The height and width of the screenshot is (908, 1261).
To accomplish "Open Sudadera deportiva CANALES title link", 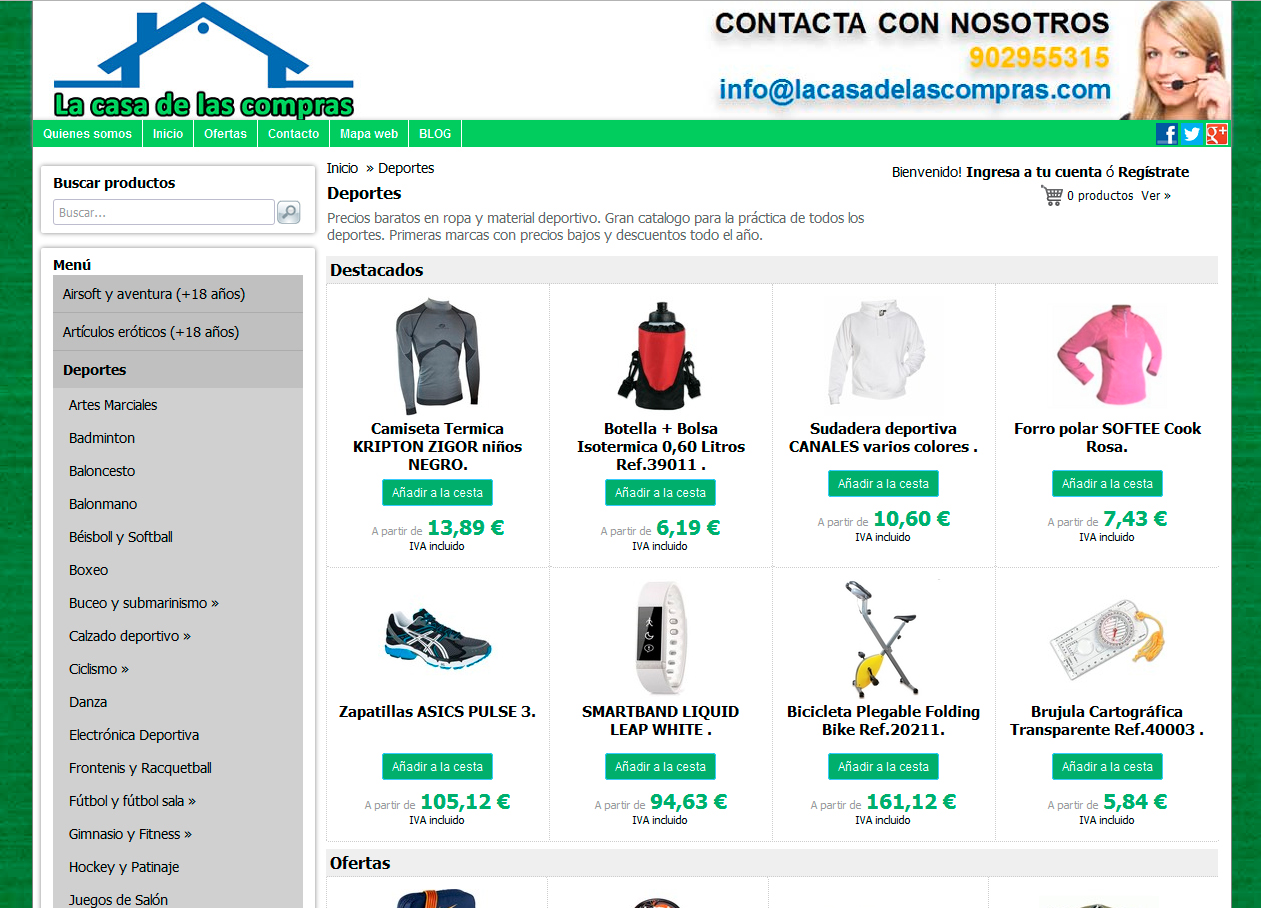I will click(883, 438).
